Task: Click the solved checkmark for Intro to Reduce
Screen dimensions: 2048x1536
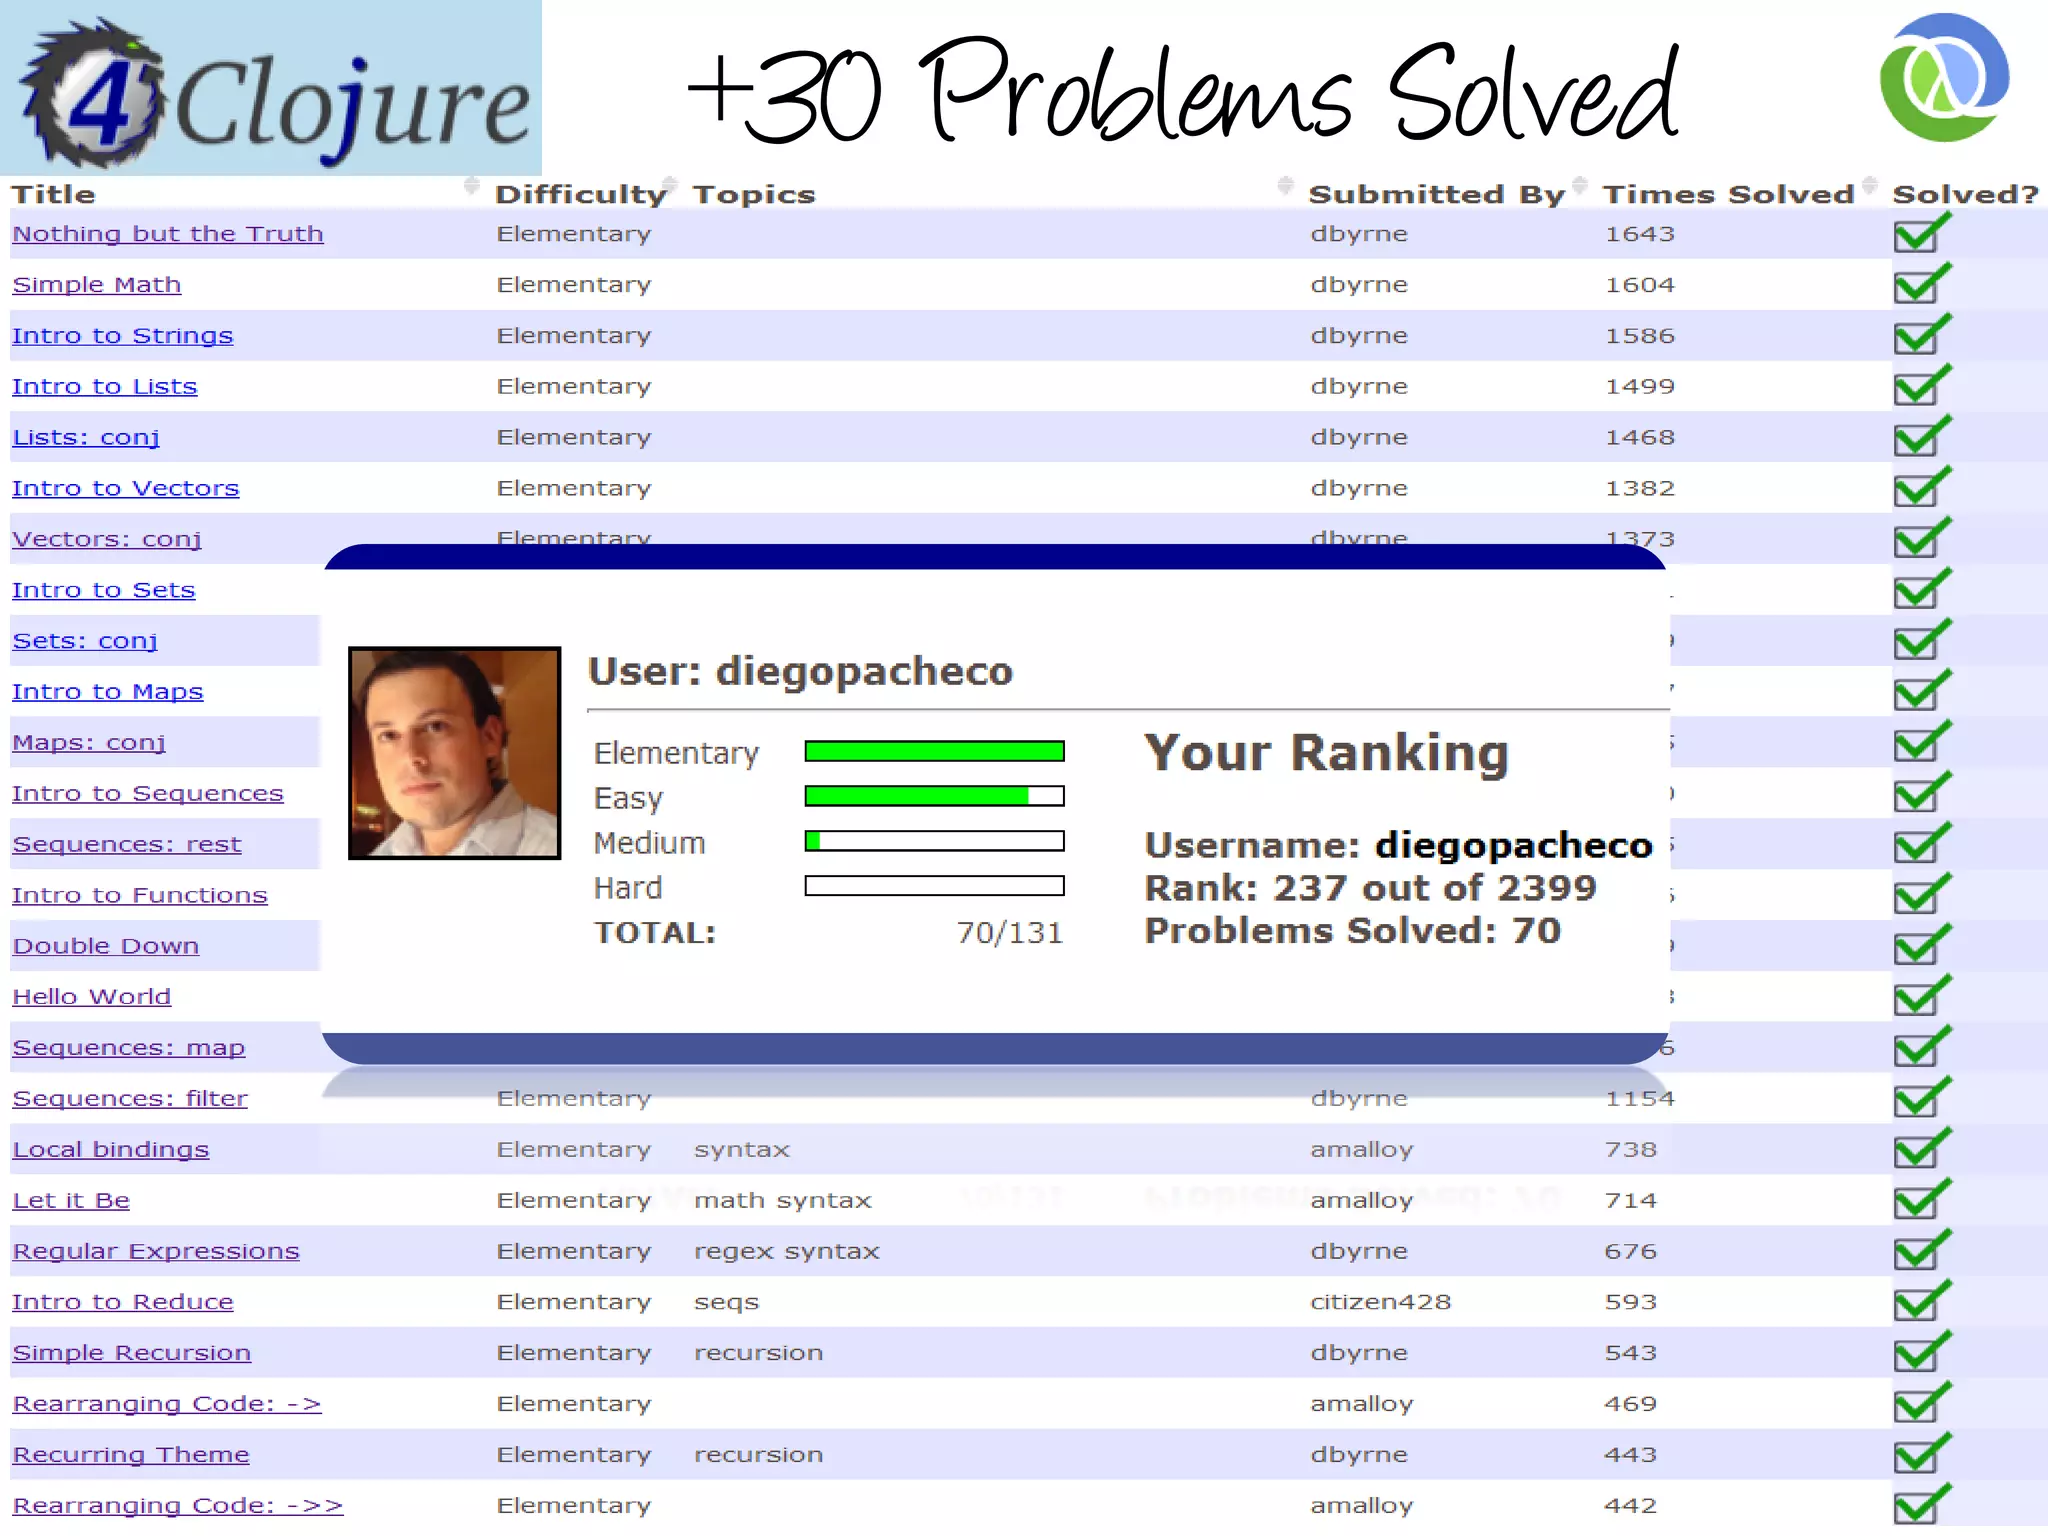Action: point(1922,1303)
